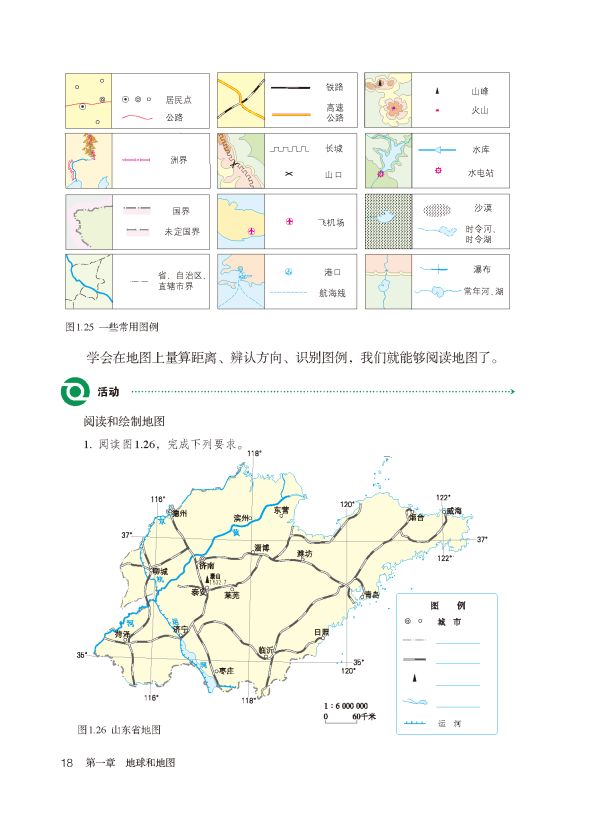Click the 城市 label in the map legend
This screenshot has width=600, height=839.
click(449, 622)
